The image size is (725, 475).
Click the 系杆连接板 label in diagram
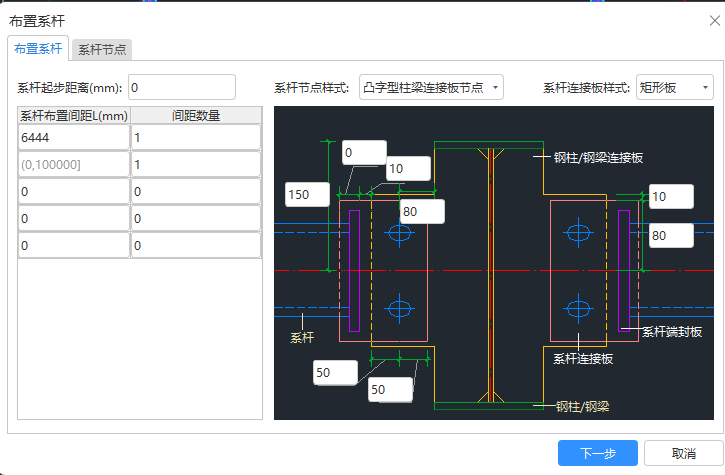click(583, 358)
